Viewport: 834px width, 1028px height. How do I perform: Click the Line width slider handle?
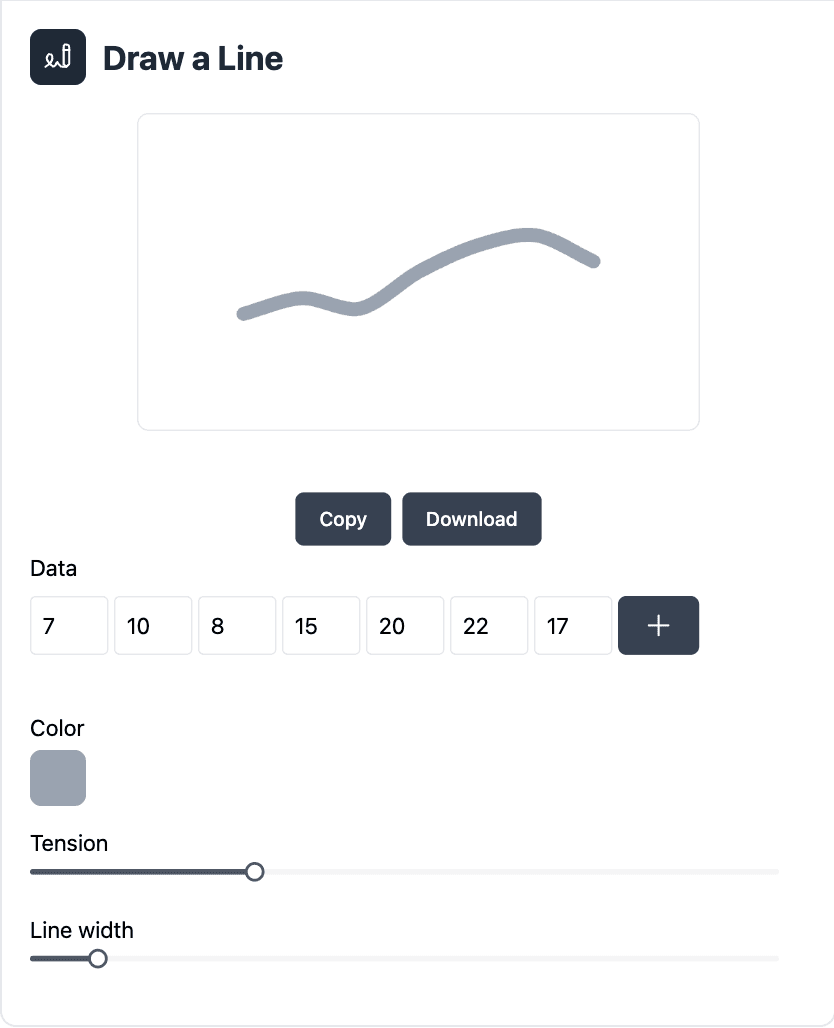tap(98, 959)
